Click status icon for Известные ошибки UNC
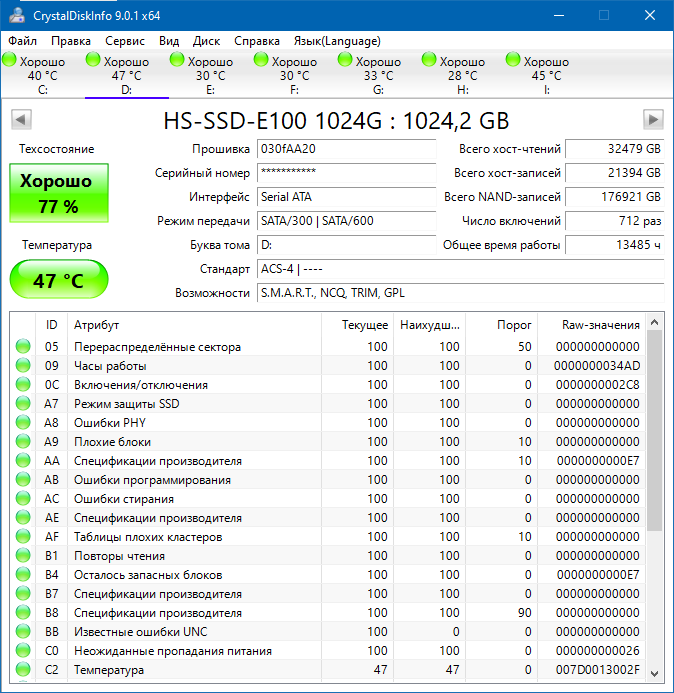Viewport: 674px width, 693px height. click(23, 632)
